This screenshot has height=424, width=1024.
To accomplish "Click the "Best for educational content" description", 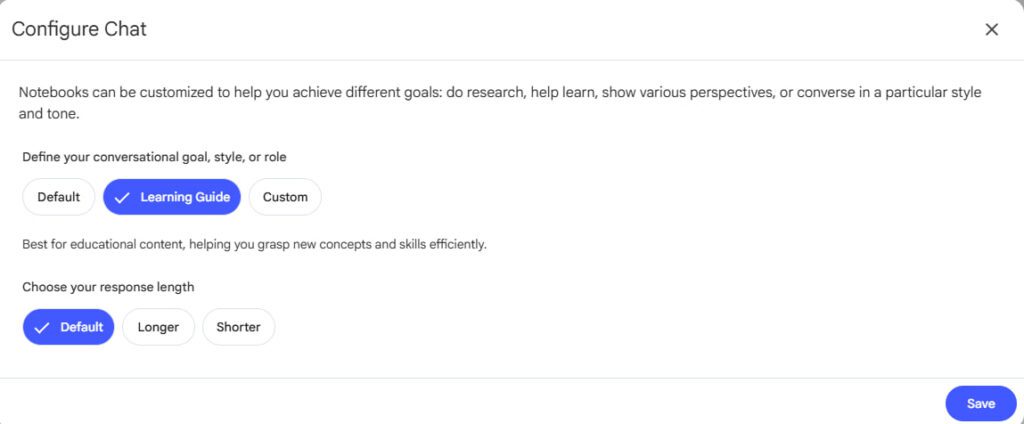I will [254, 244].
